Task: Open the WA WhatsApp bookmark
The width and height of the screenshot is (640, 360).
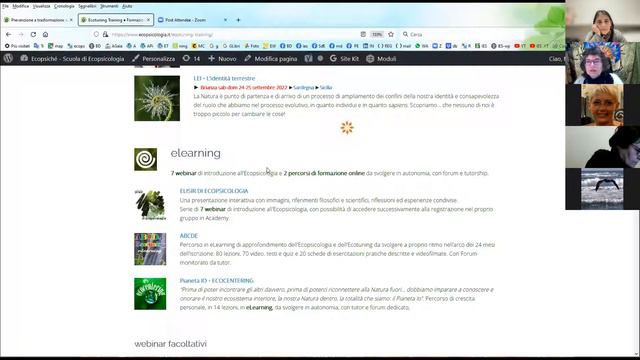Action: 422,46
